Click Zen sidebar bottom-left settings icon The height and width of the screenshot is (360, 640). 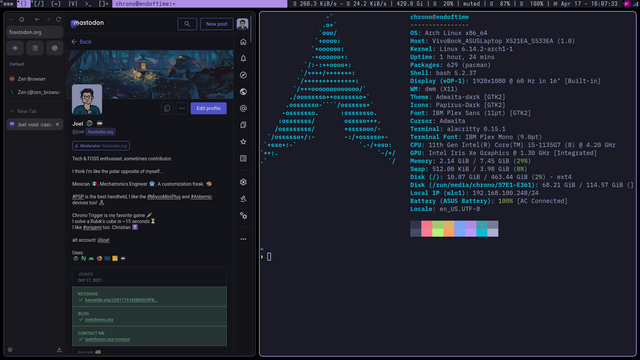click(x=10, y=350)
